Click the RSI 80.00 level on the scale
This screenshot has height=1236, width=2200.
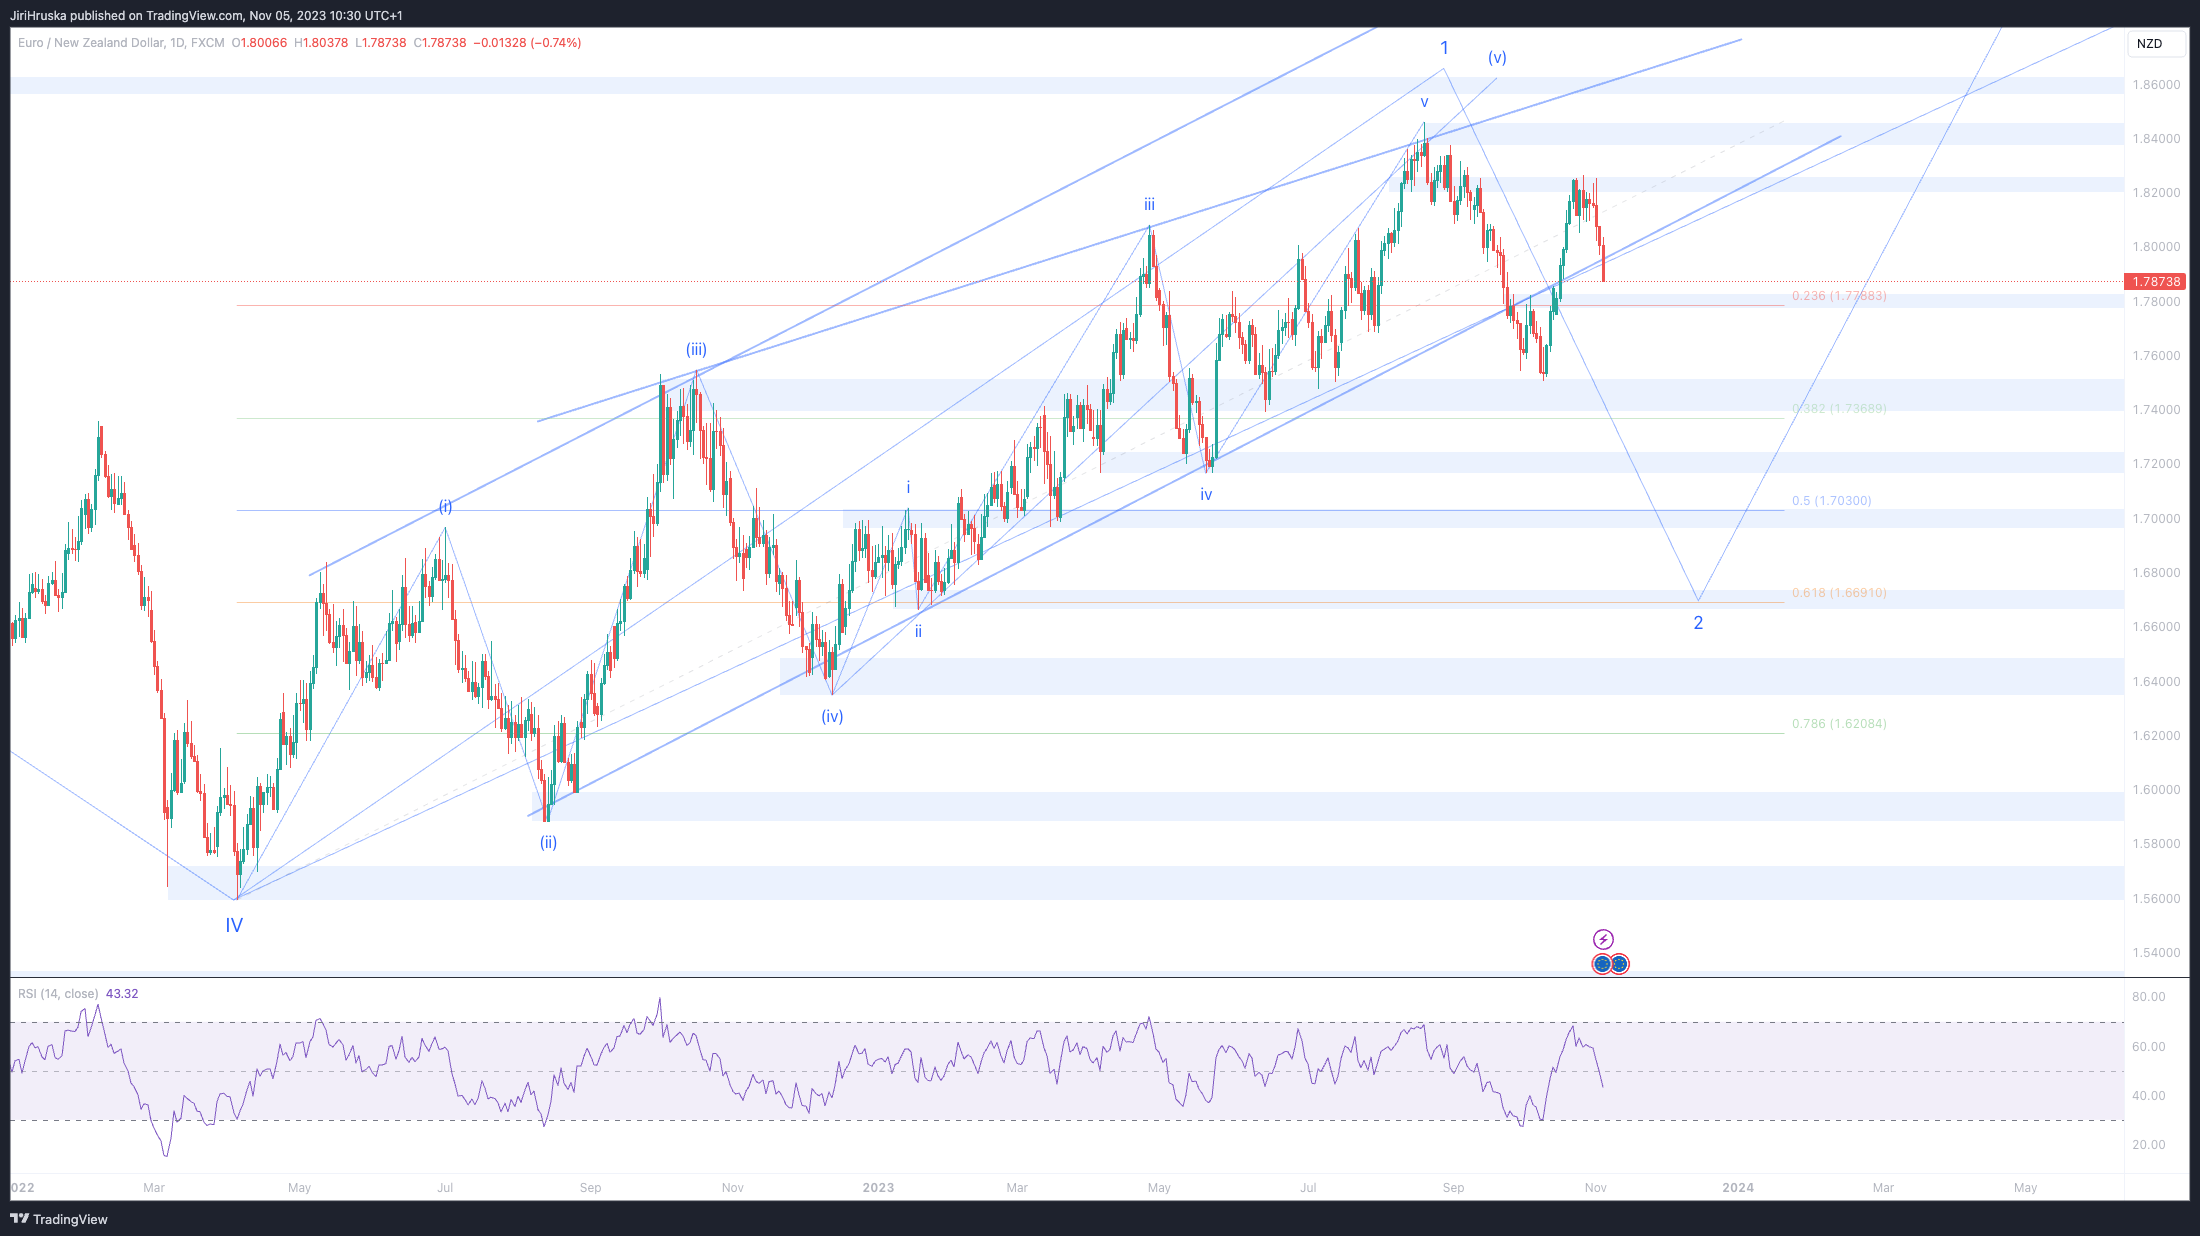(2148, 997)
